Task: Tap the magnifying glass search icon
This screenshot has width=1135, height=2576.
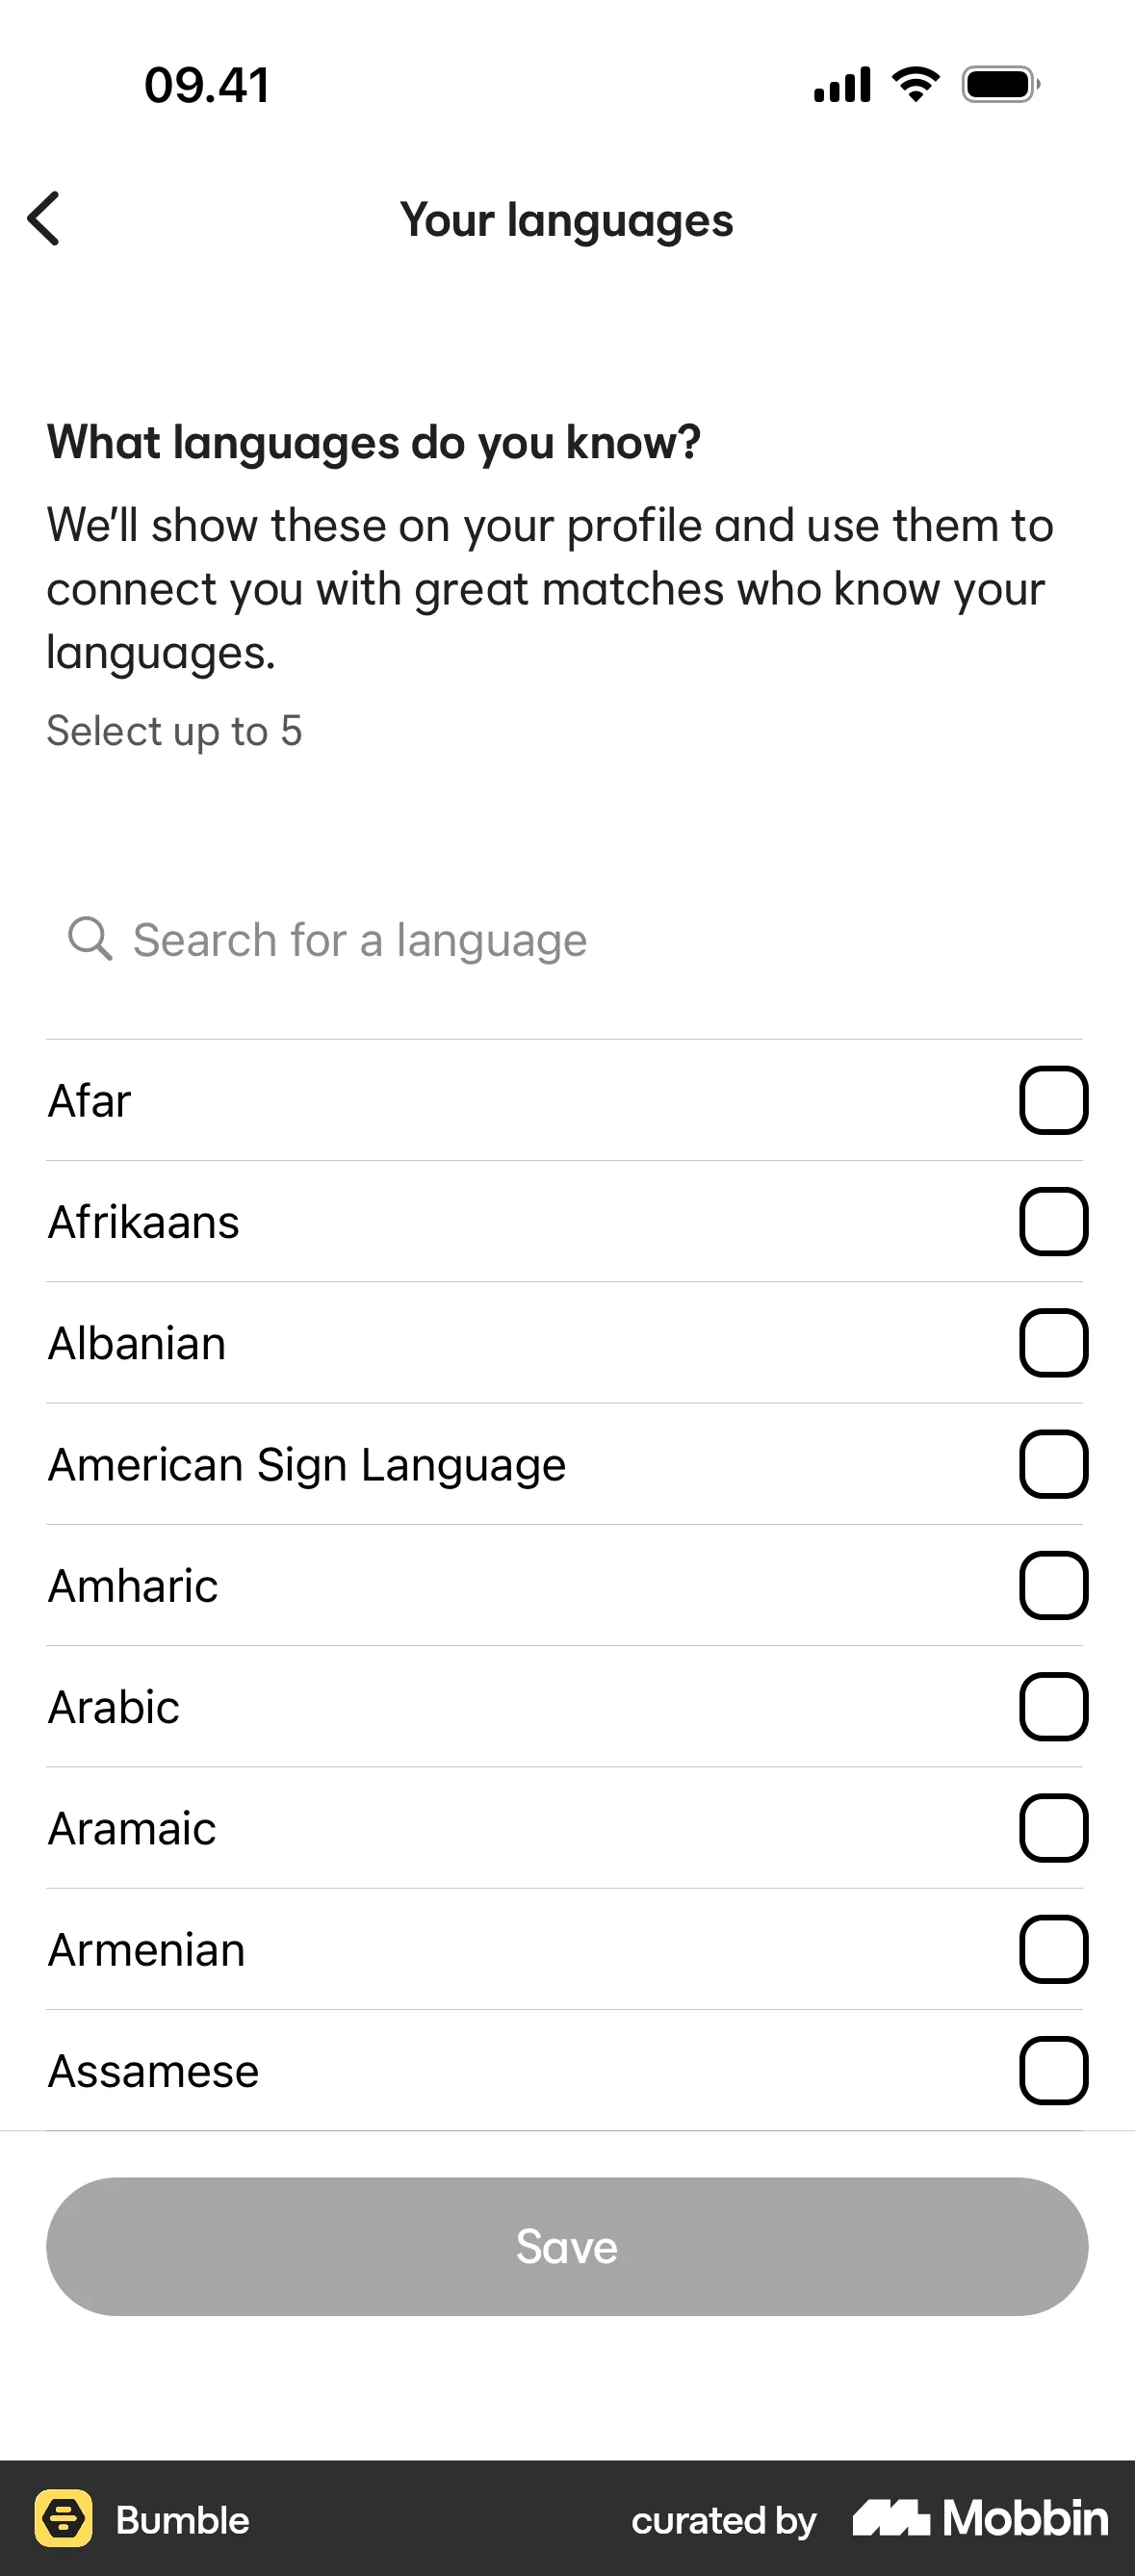Action: point(90,939)
